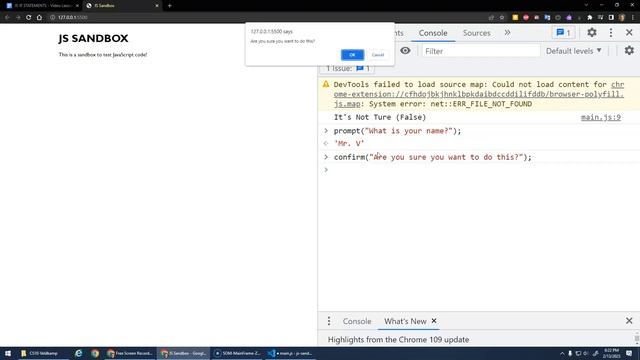Open the Chrome profile avatar
Viewport: 640px width, 360px height.
pos(622,18)
